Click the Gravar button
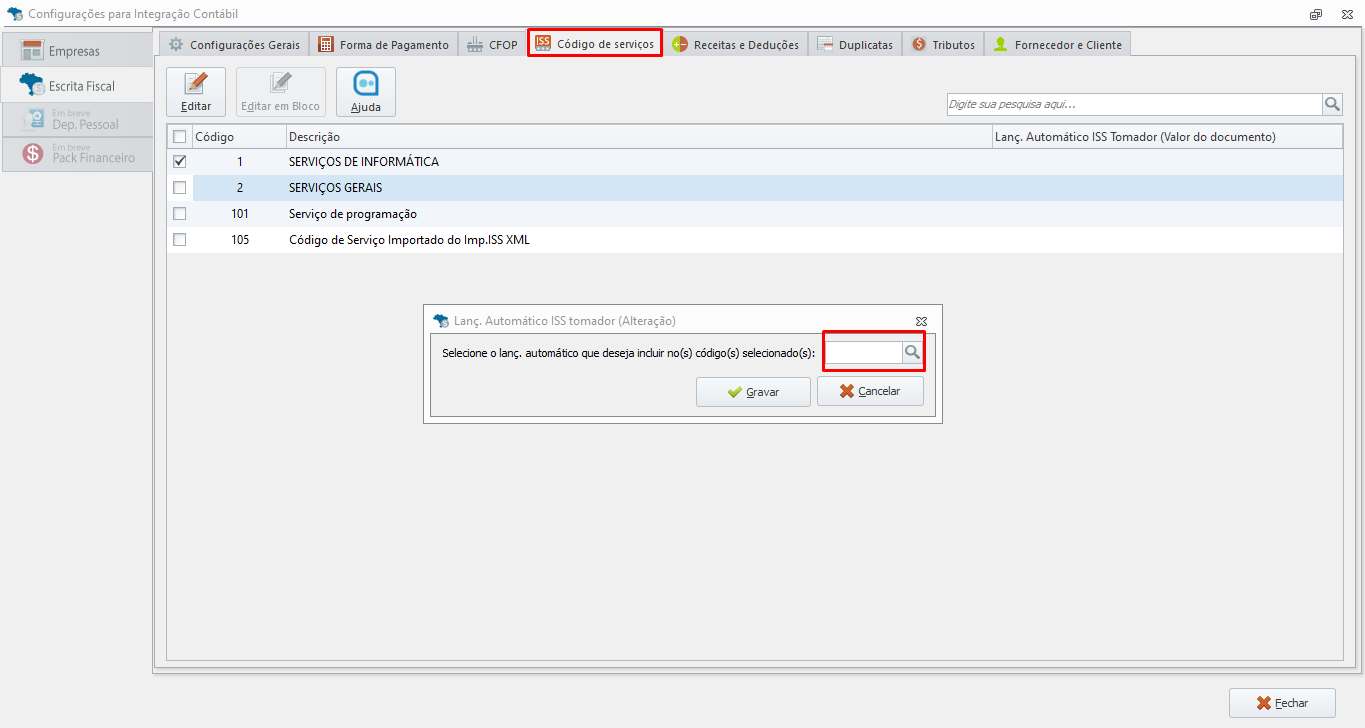 [x=753, y=392]
